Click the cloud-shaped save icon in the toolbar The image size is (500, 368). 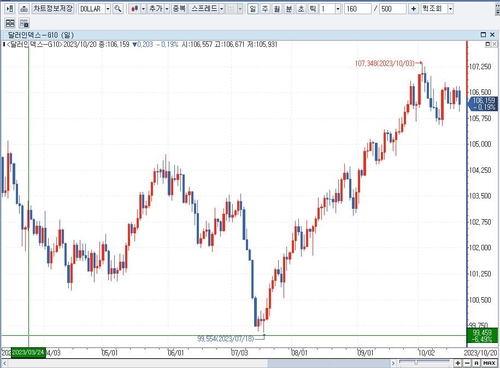click(x=24, y=9)
